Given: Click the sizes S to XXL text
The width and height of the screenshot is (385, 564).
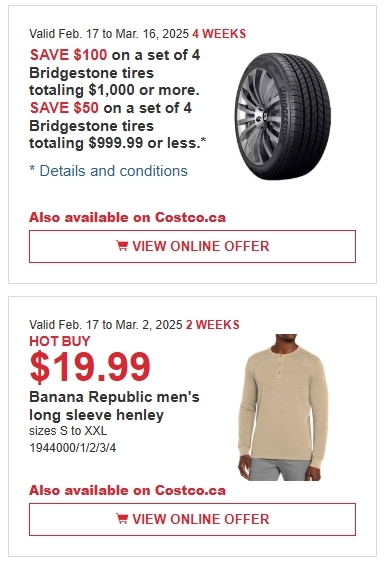Looking at the screenshot, I should [68, 431].
